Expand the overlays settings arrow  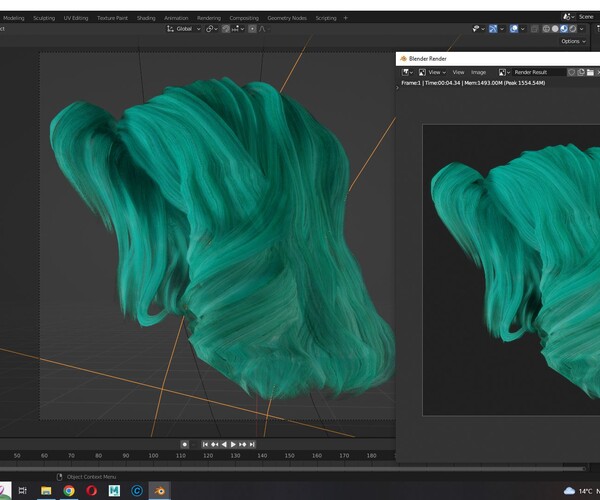[523, 29]
